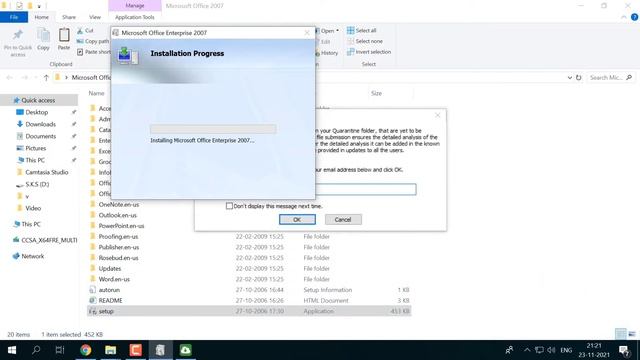Open Downloads in navigation pane
The width and height of the screenshot is (640, 360).
[40, 124]
